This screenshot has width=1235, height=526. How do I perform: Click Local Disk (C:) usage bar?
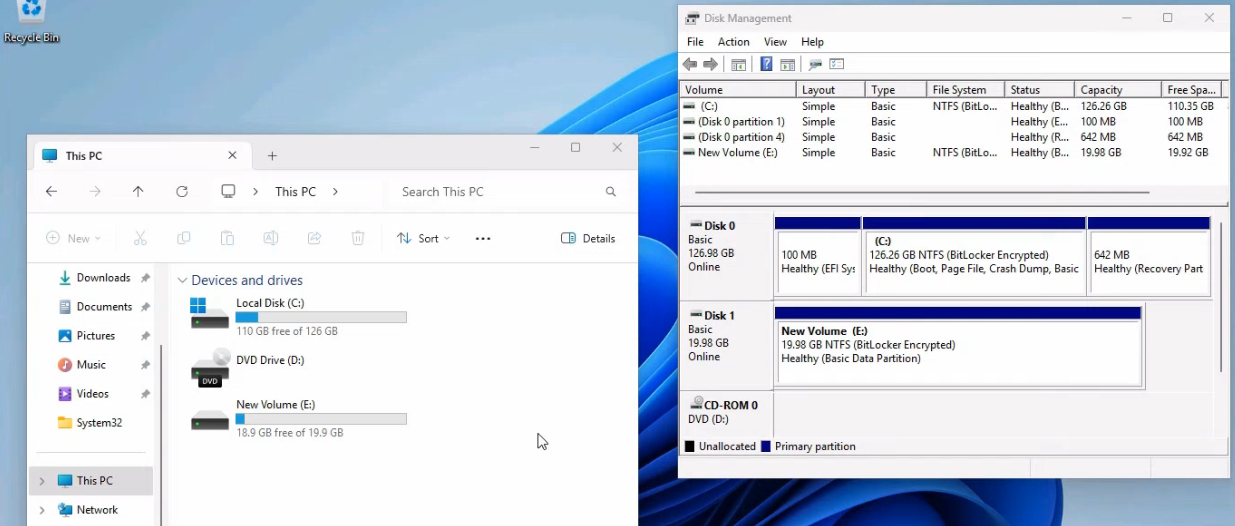click(x=321, y=317)
